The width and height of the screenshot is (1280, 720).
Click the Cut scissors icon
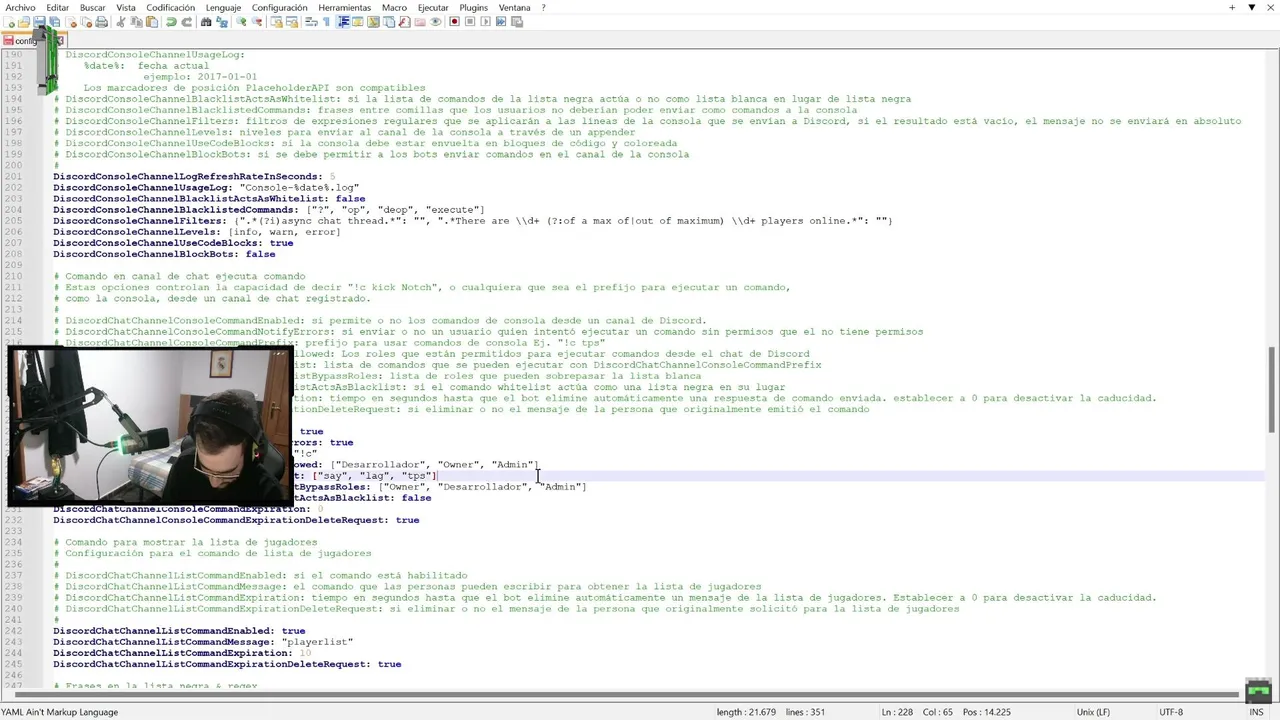click(x=120, y=21)
